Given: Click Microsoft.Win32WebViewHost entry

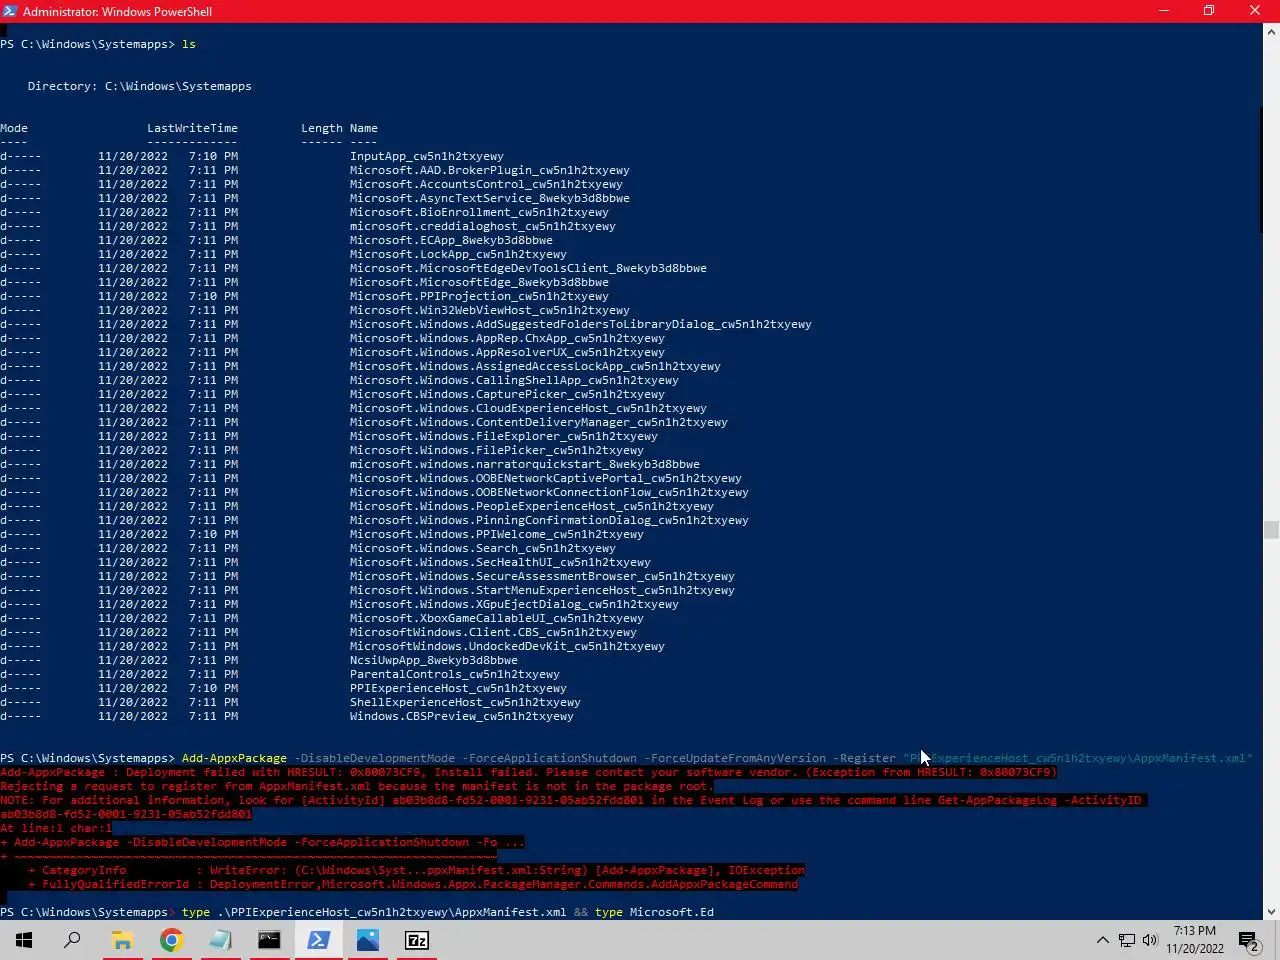Looking at the screenshot, I should (490, 310).
